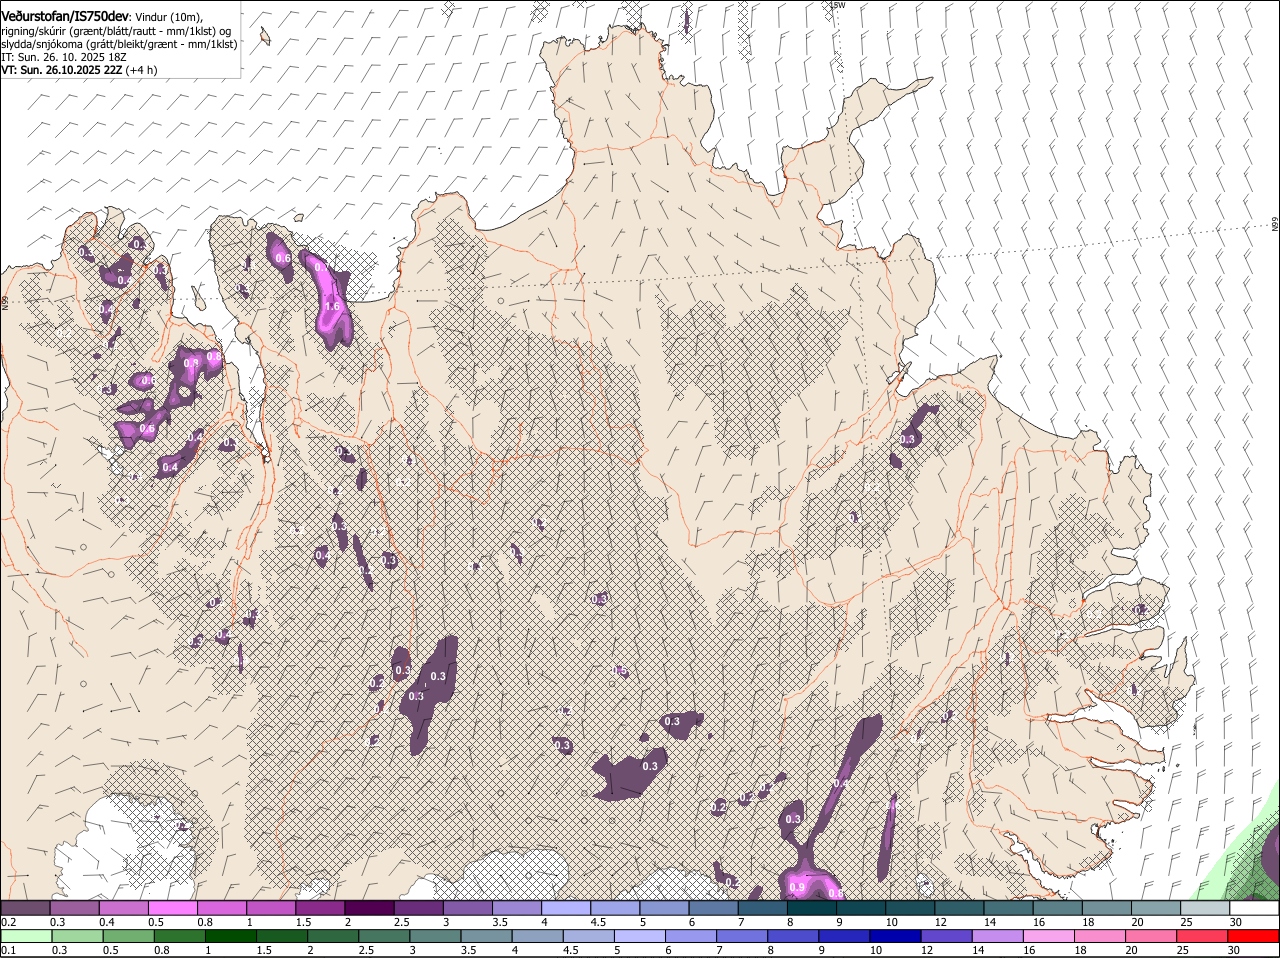Image resolution: width=1280 pixels, height=958 pixels.
Task: Click the '0.2' label at the upper legend start
Action: 8,922
